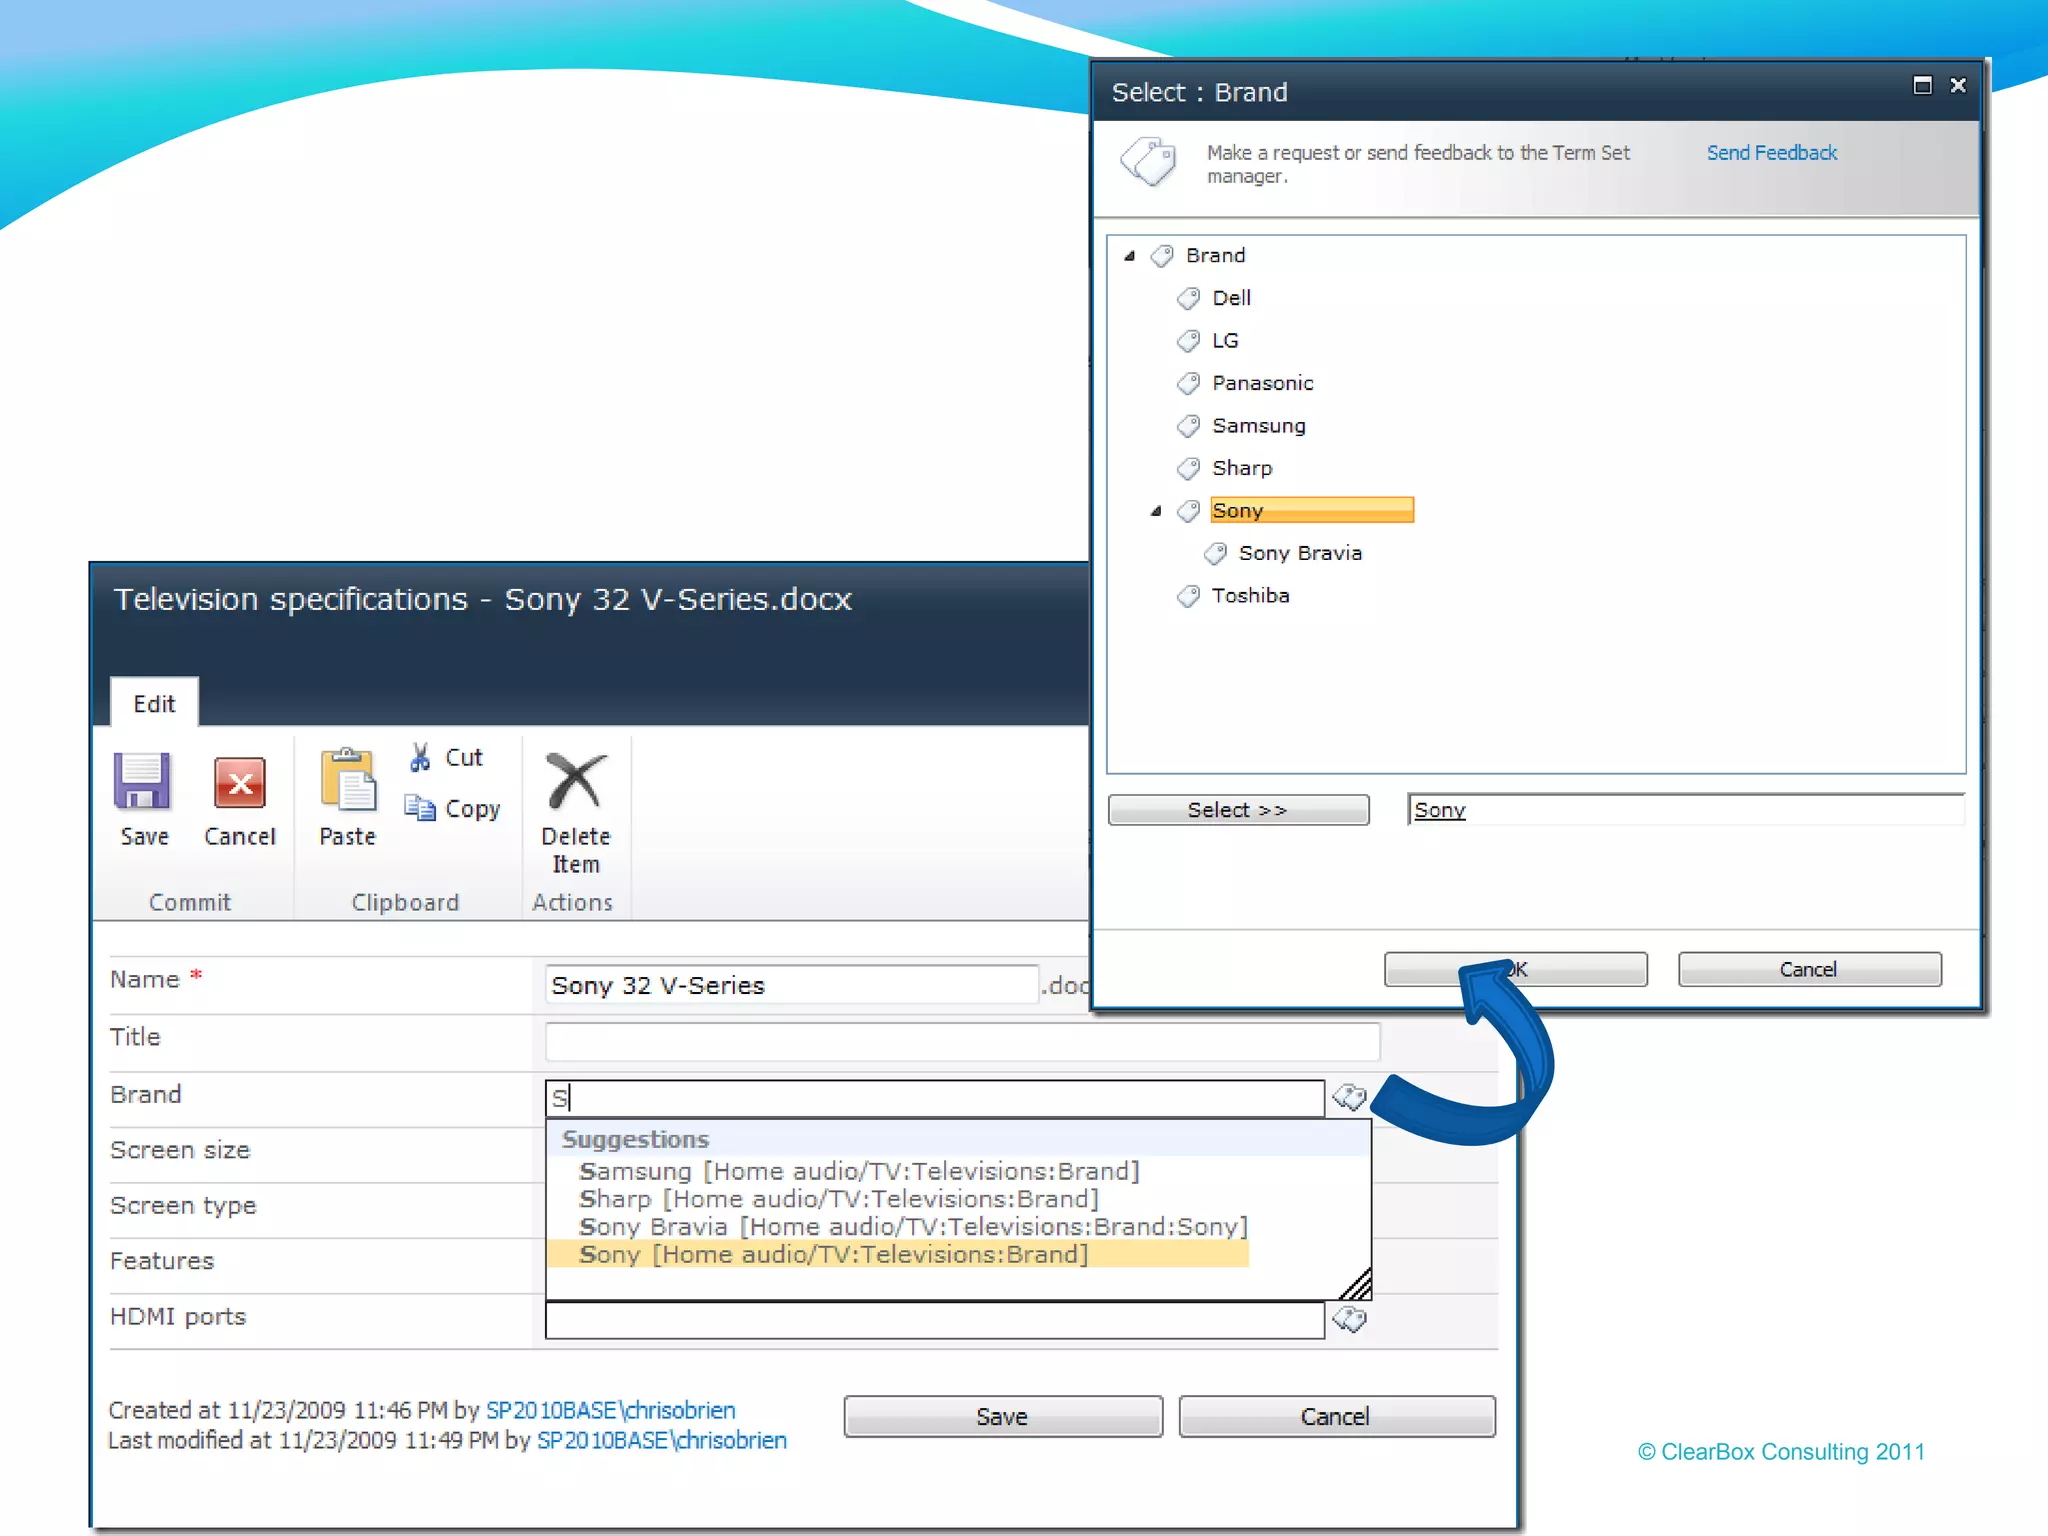Screen dimensions: 2048x1536
Task: Click Cancel in Select Brand dialog
Action: click(x=1808, y=969)
